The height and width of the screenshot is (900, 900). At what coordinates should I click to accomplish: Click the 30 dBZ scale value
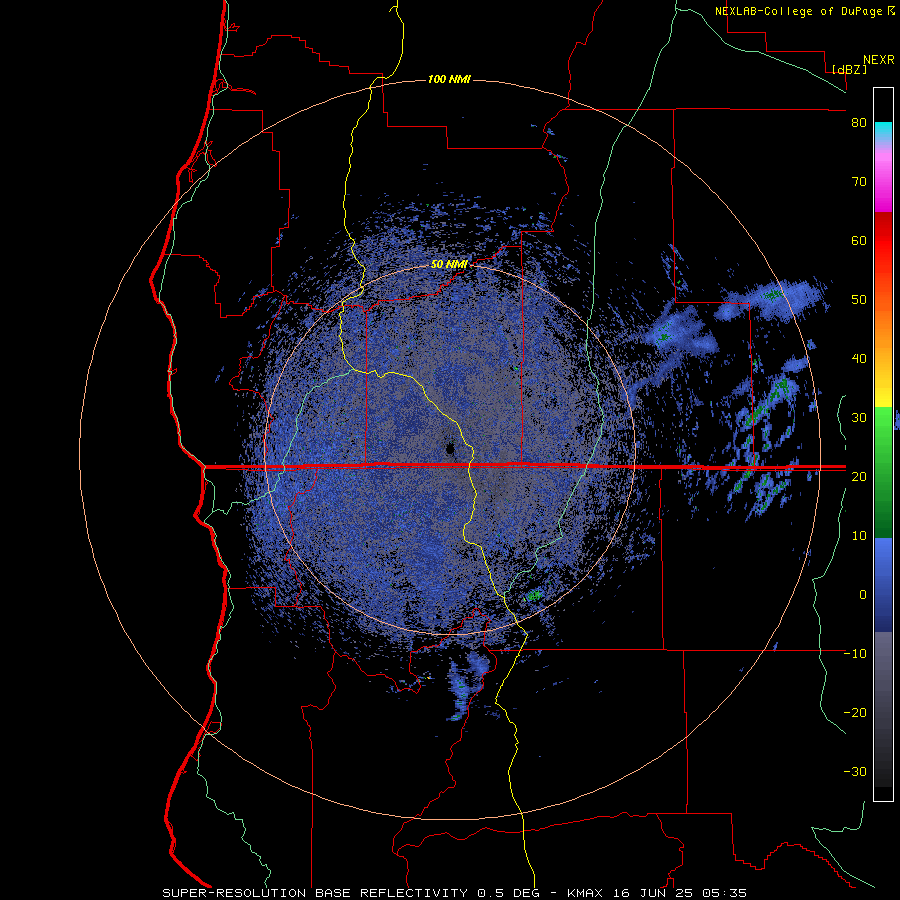[x=859, y=417]
